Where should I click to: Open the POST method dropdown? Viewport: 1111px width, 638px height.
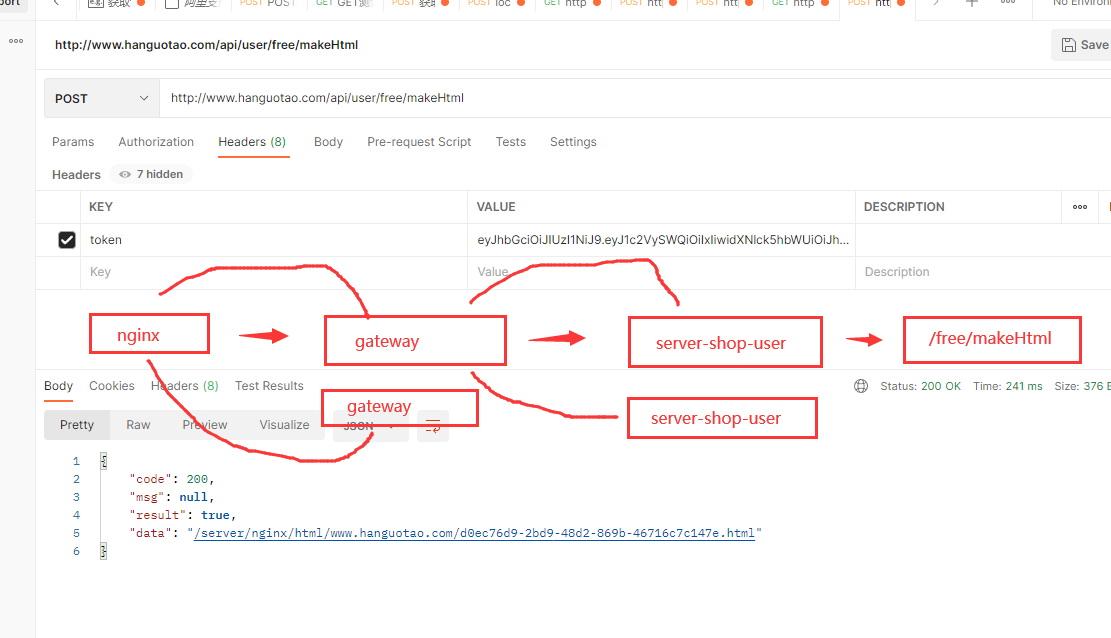tap(102, 99)
